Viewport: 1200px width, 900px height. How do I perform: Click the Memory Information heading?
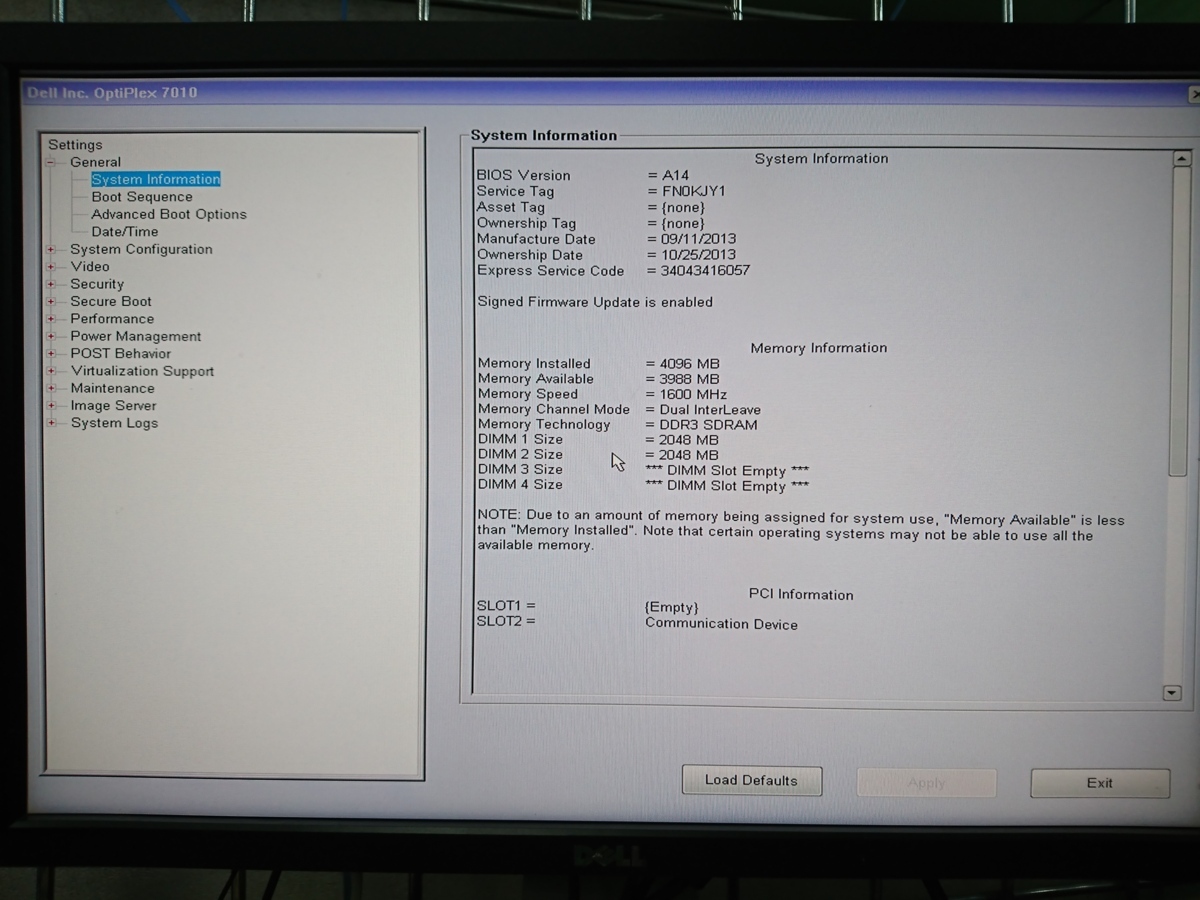coord(819,348)
